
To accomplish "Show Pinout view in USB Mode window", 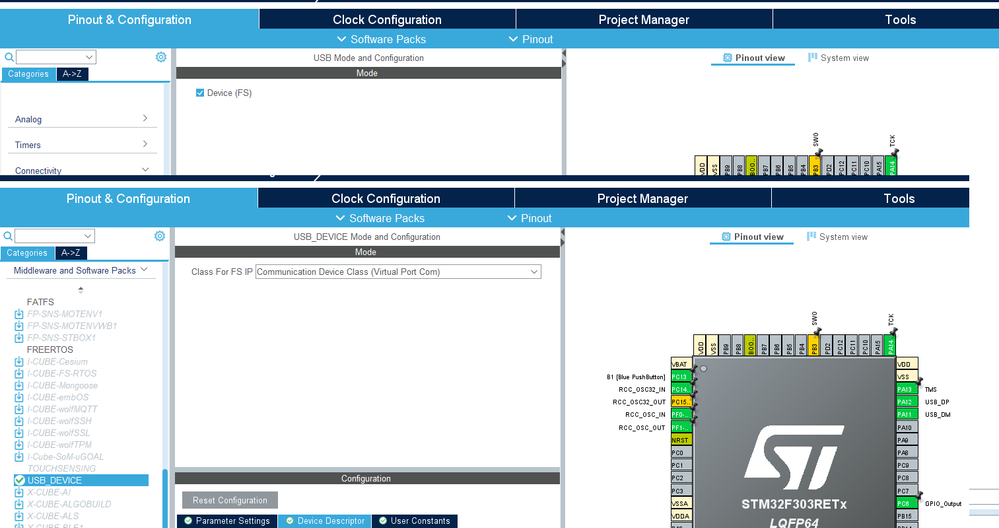I will coord(753,58).
